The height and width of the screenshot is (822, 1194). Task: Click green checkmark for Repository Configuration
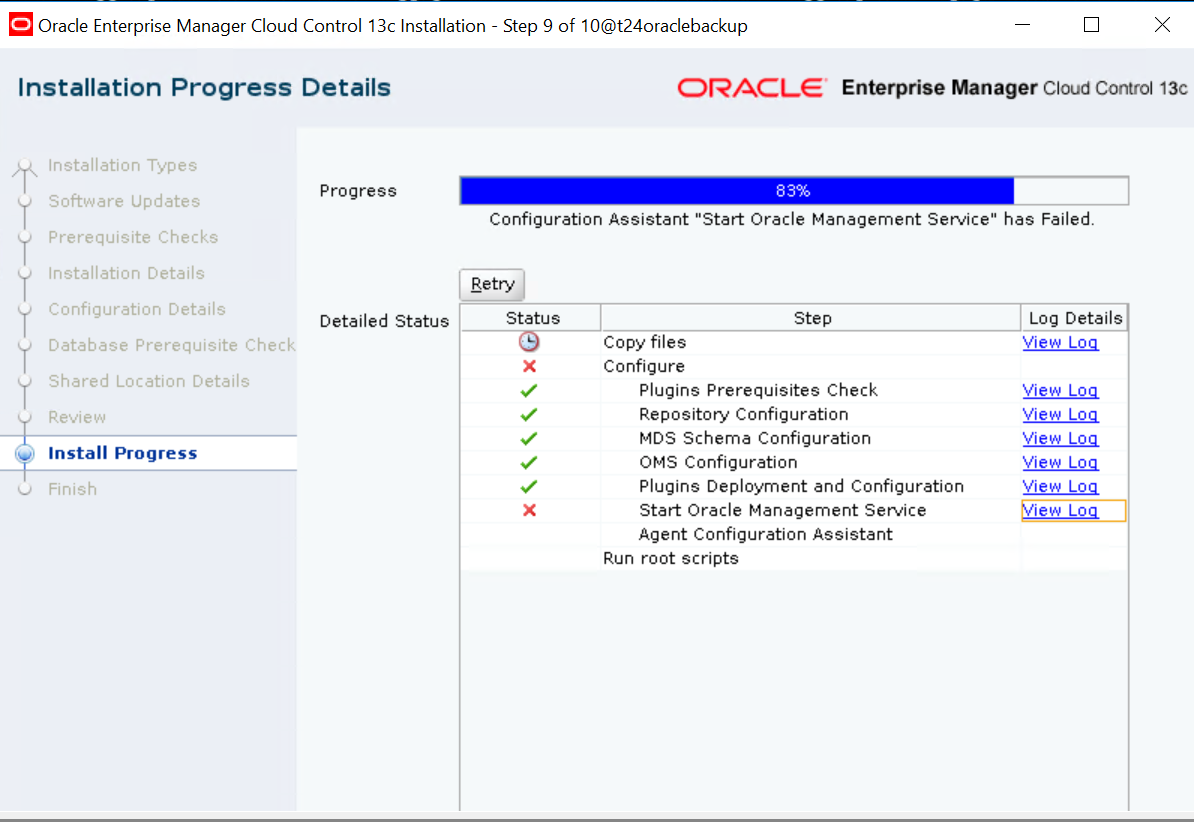[530, 414]
